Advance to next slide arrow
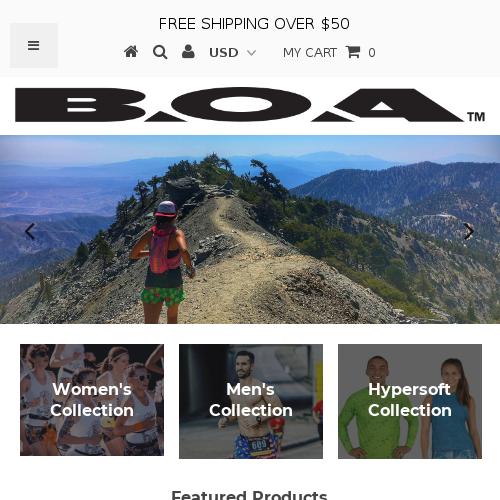The height and width of the screenshot is (500, 500). (x=469, y=231)
